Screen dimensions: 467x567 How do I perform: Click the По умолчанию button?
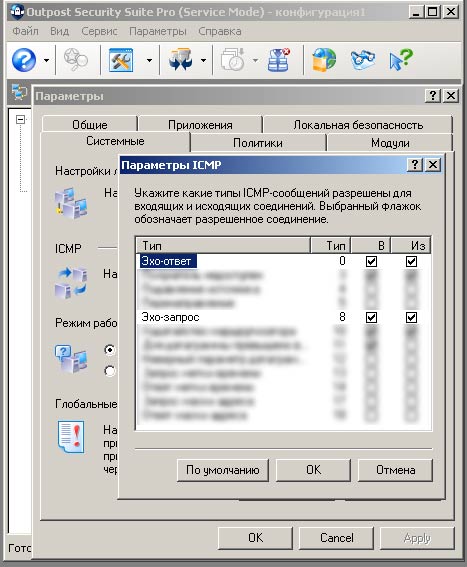(x=223, y=470)
